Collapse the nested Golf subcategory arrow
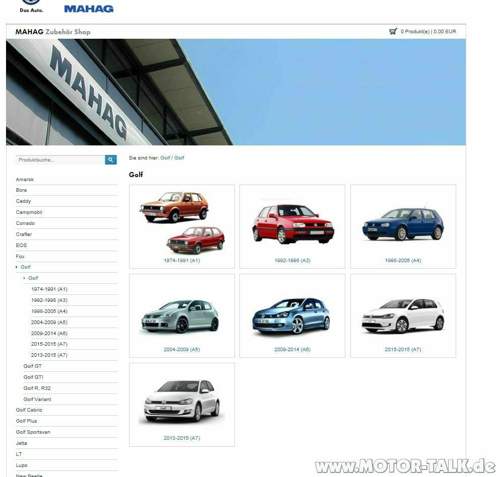The height and width of the screenshot is (477, 500). pos(24,278)
